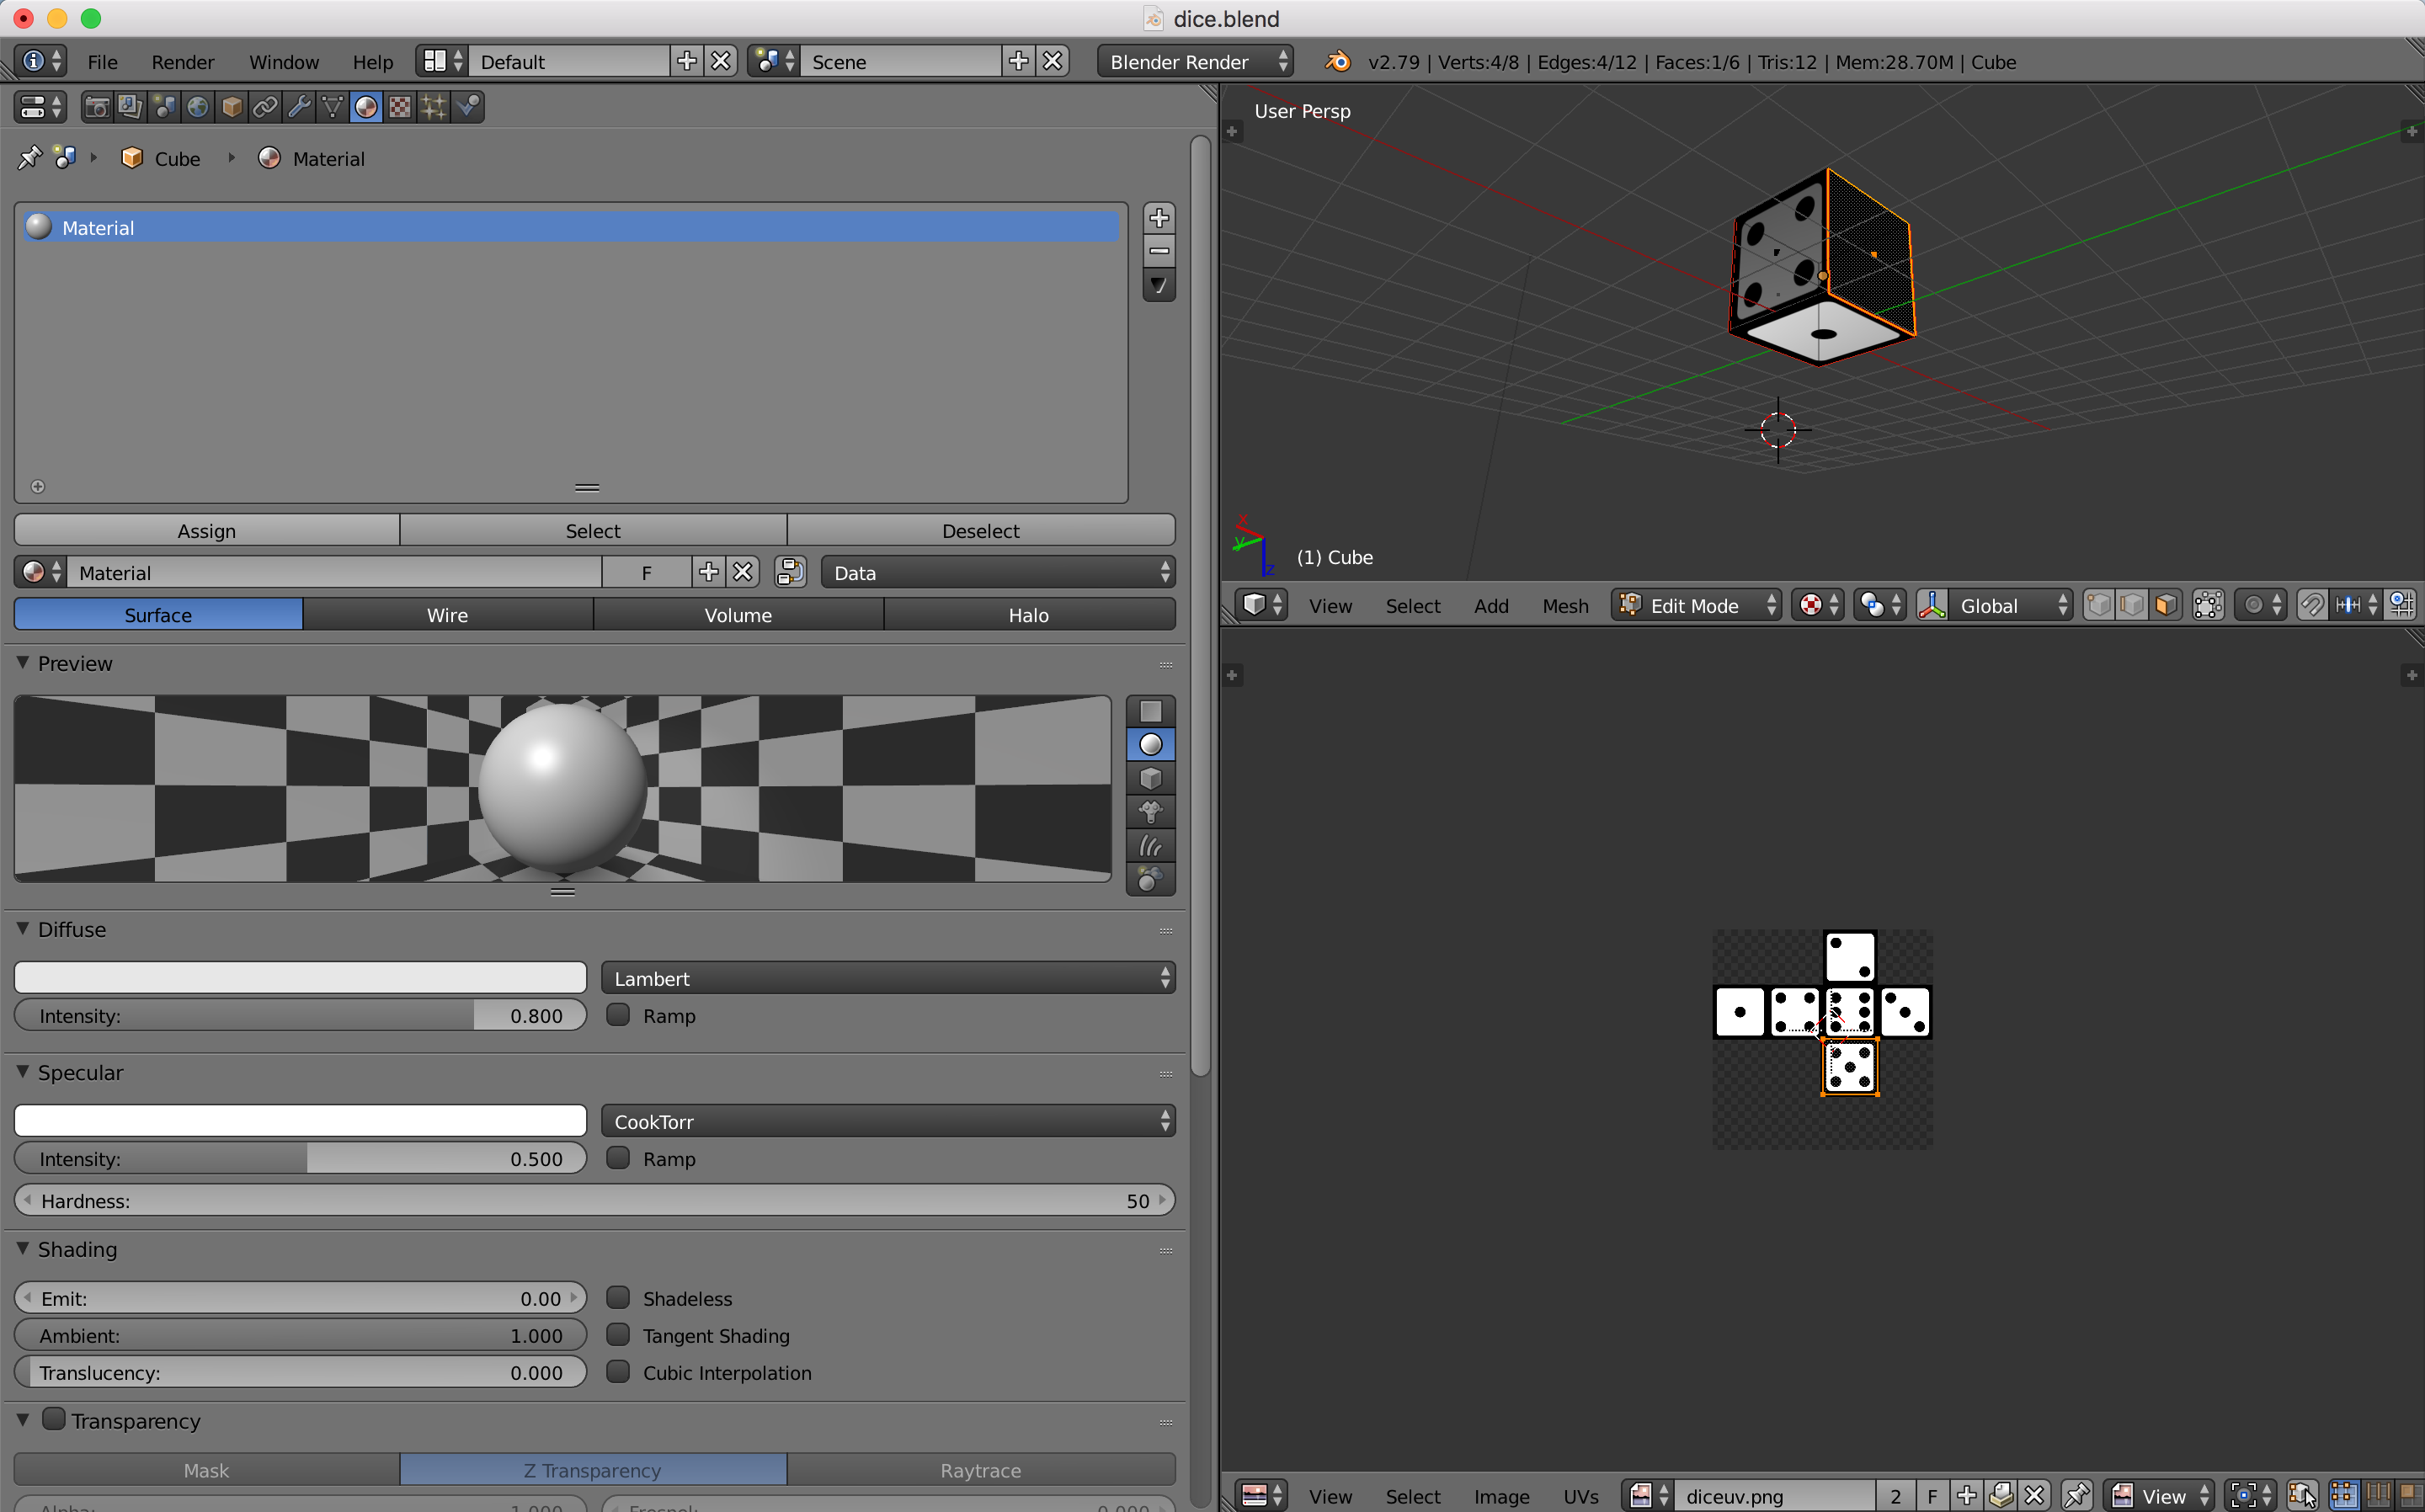The image size is (2425, 1512).
Task: Adjust the Hardness slider
Action: click(594, 1200)
